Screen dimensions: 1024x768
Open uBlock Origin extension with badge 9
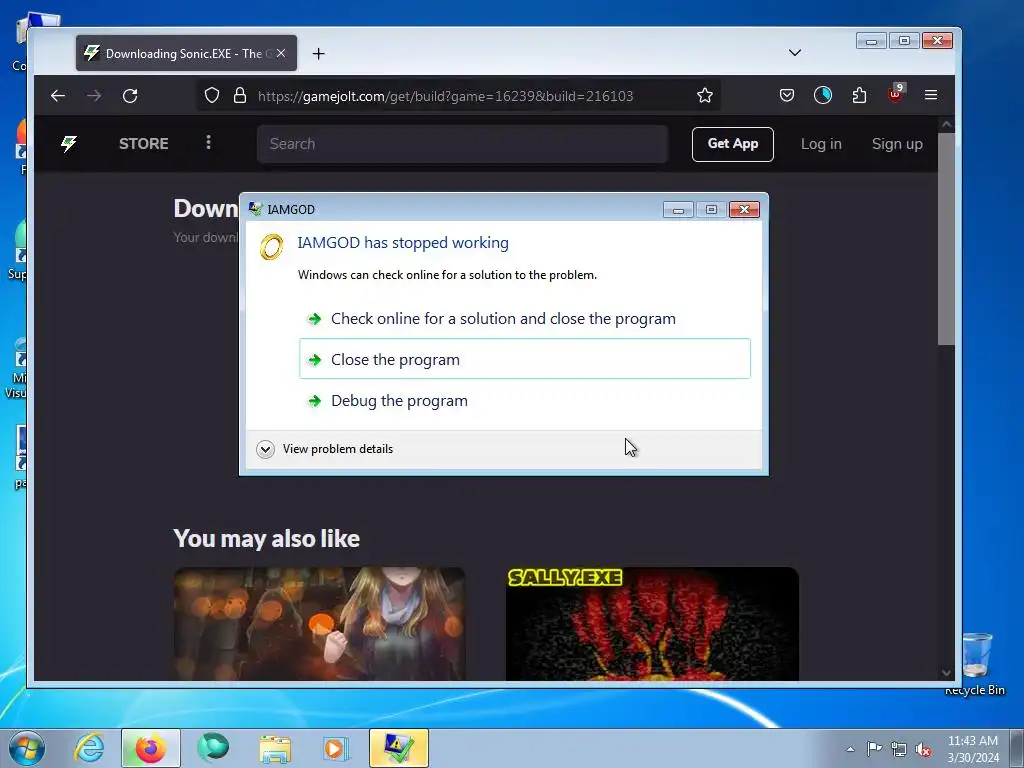click(896, 94)
